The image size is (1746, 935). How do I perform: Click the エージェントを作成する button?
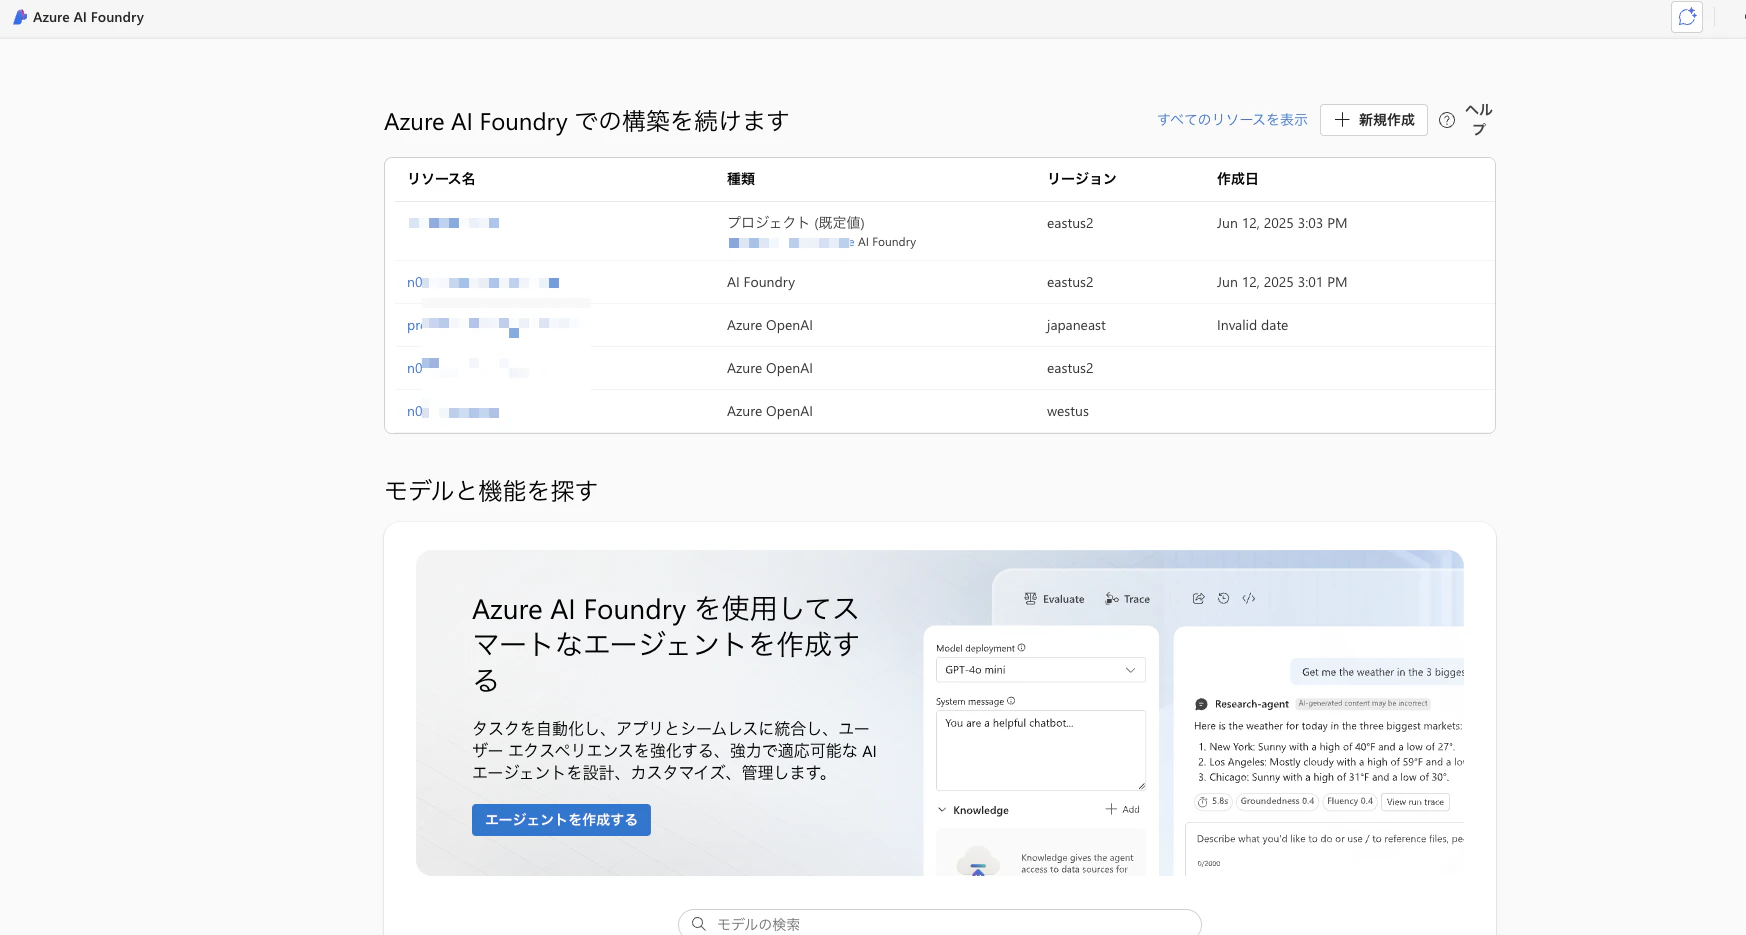point(561,820)
